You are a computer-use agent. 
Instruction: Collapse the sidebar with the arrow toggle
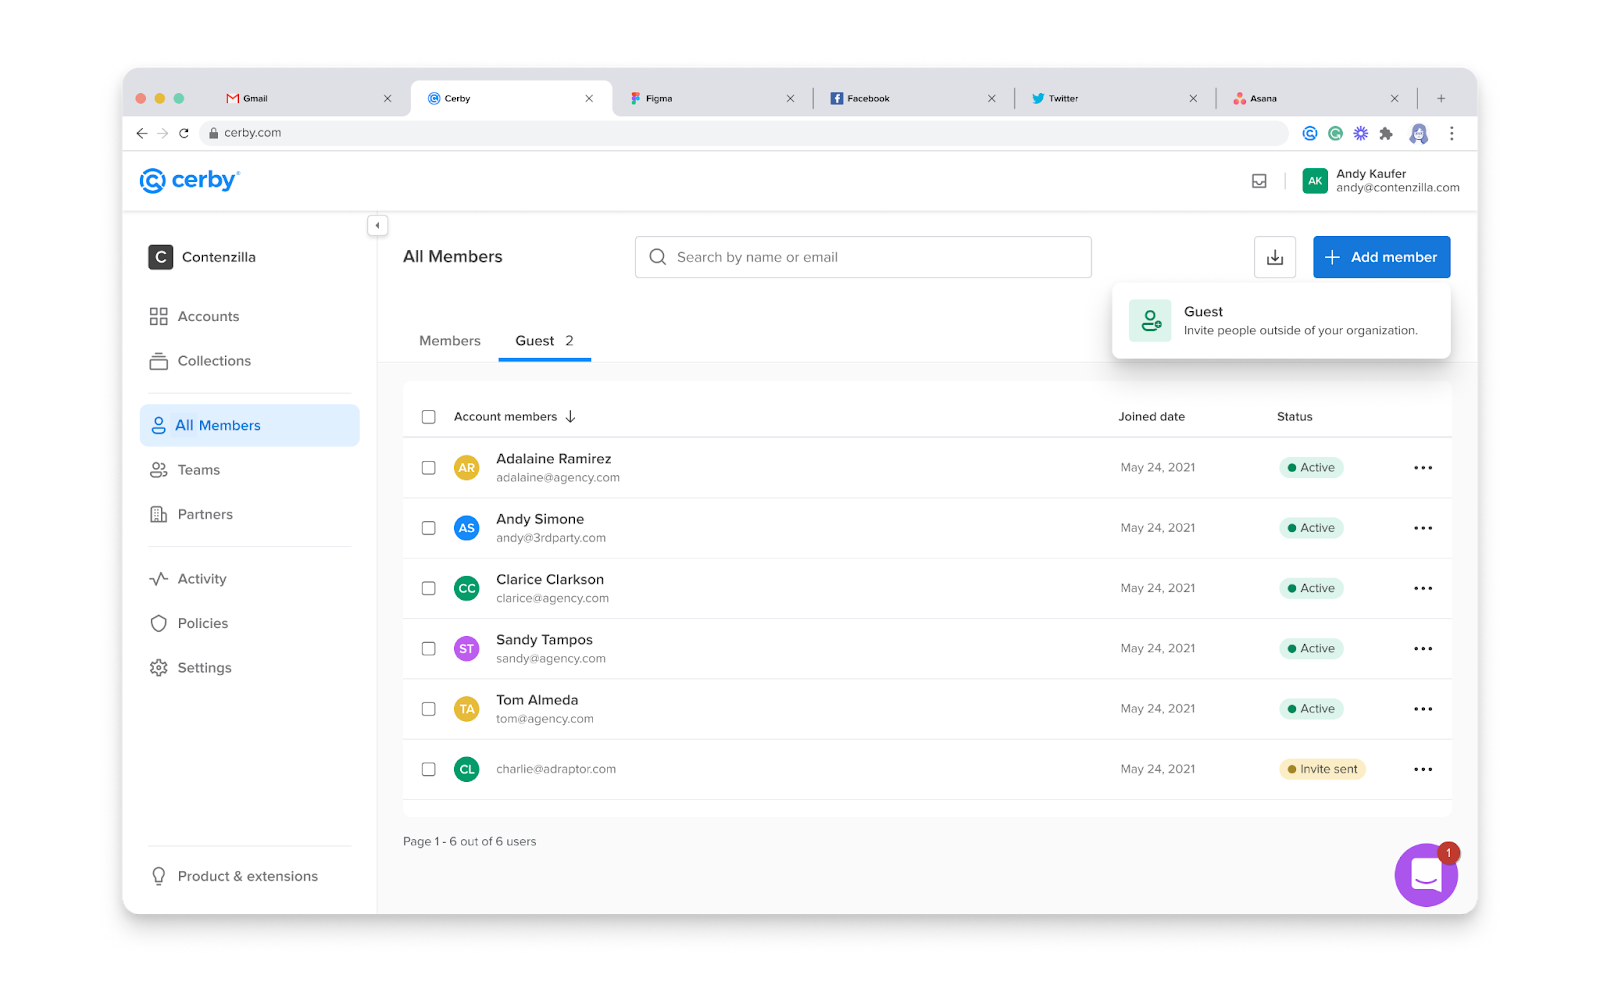coord(377,226)
